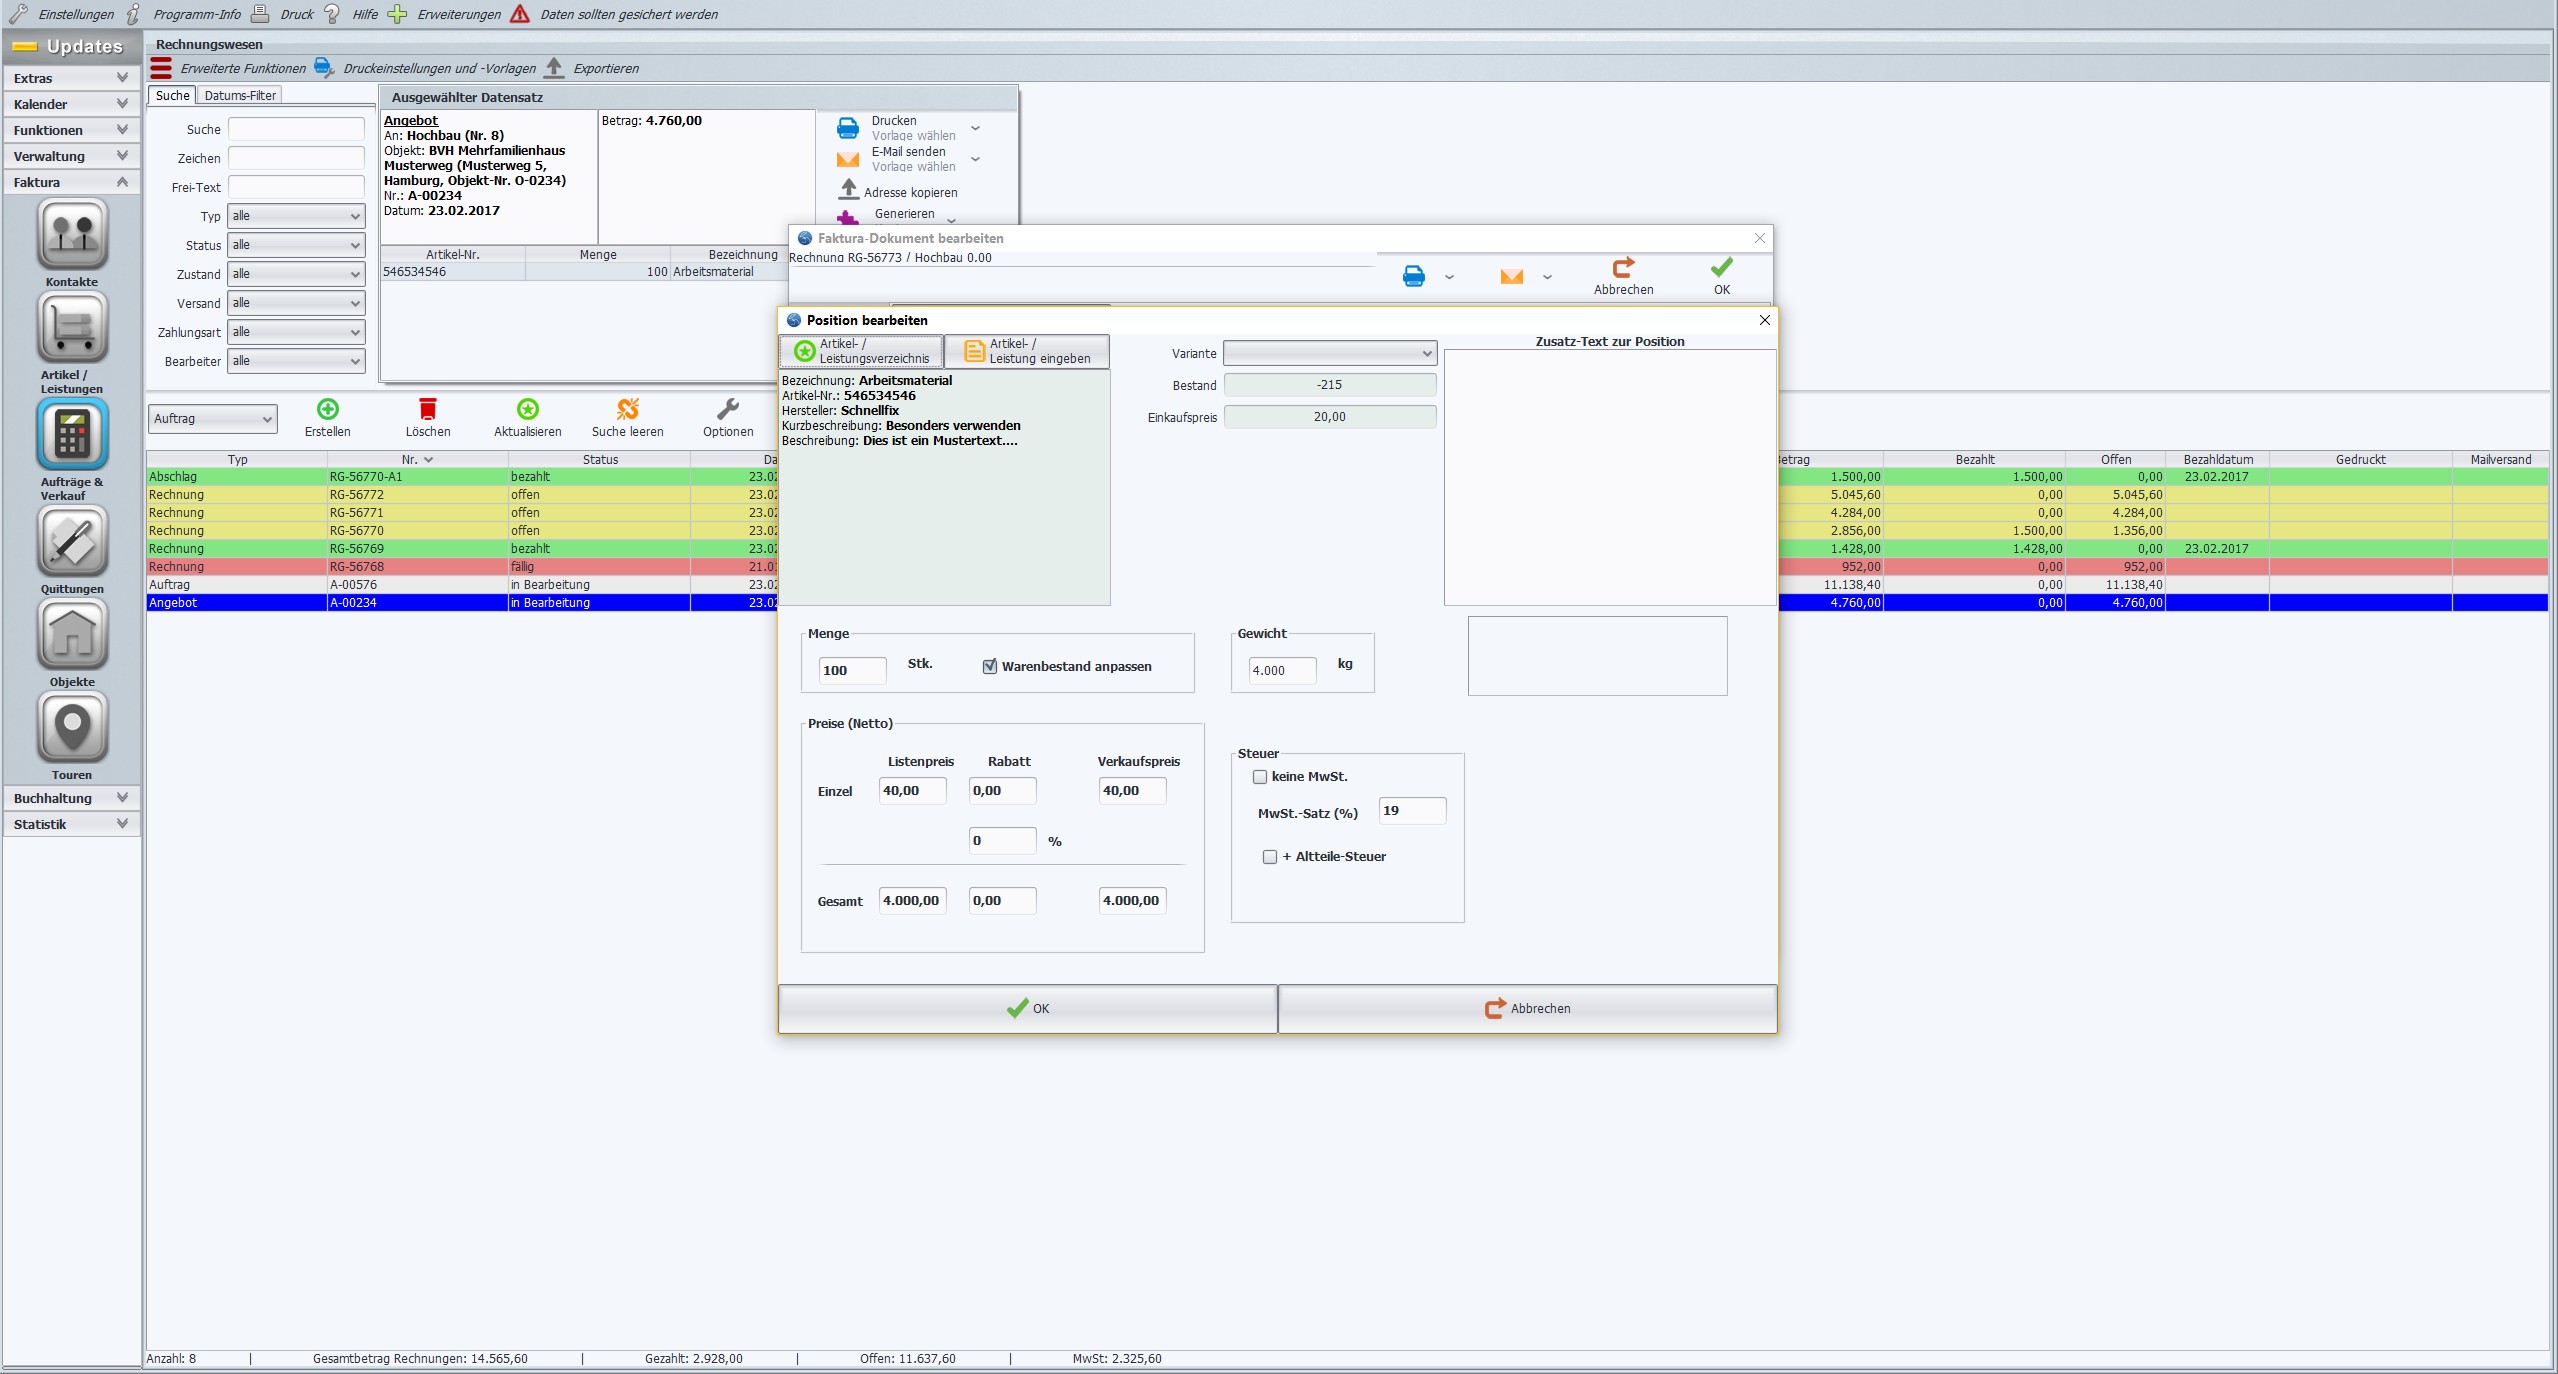Select the Artikel- / Leistung eingeben tab

click(1027, 351)
